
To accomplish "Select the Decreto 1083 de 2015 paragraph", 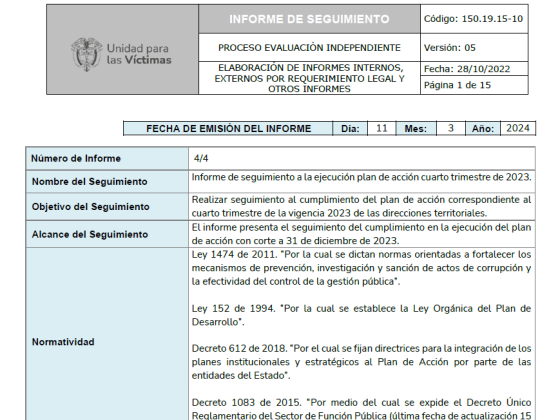I will pyautogui.click(x=361, y=409).
